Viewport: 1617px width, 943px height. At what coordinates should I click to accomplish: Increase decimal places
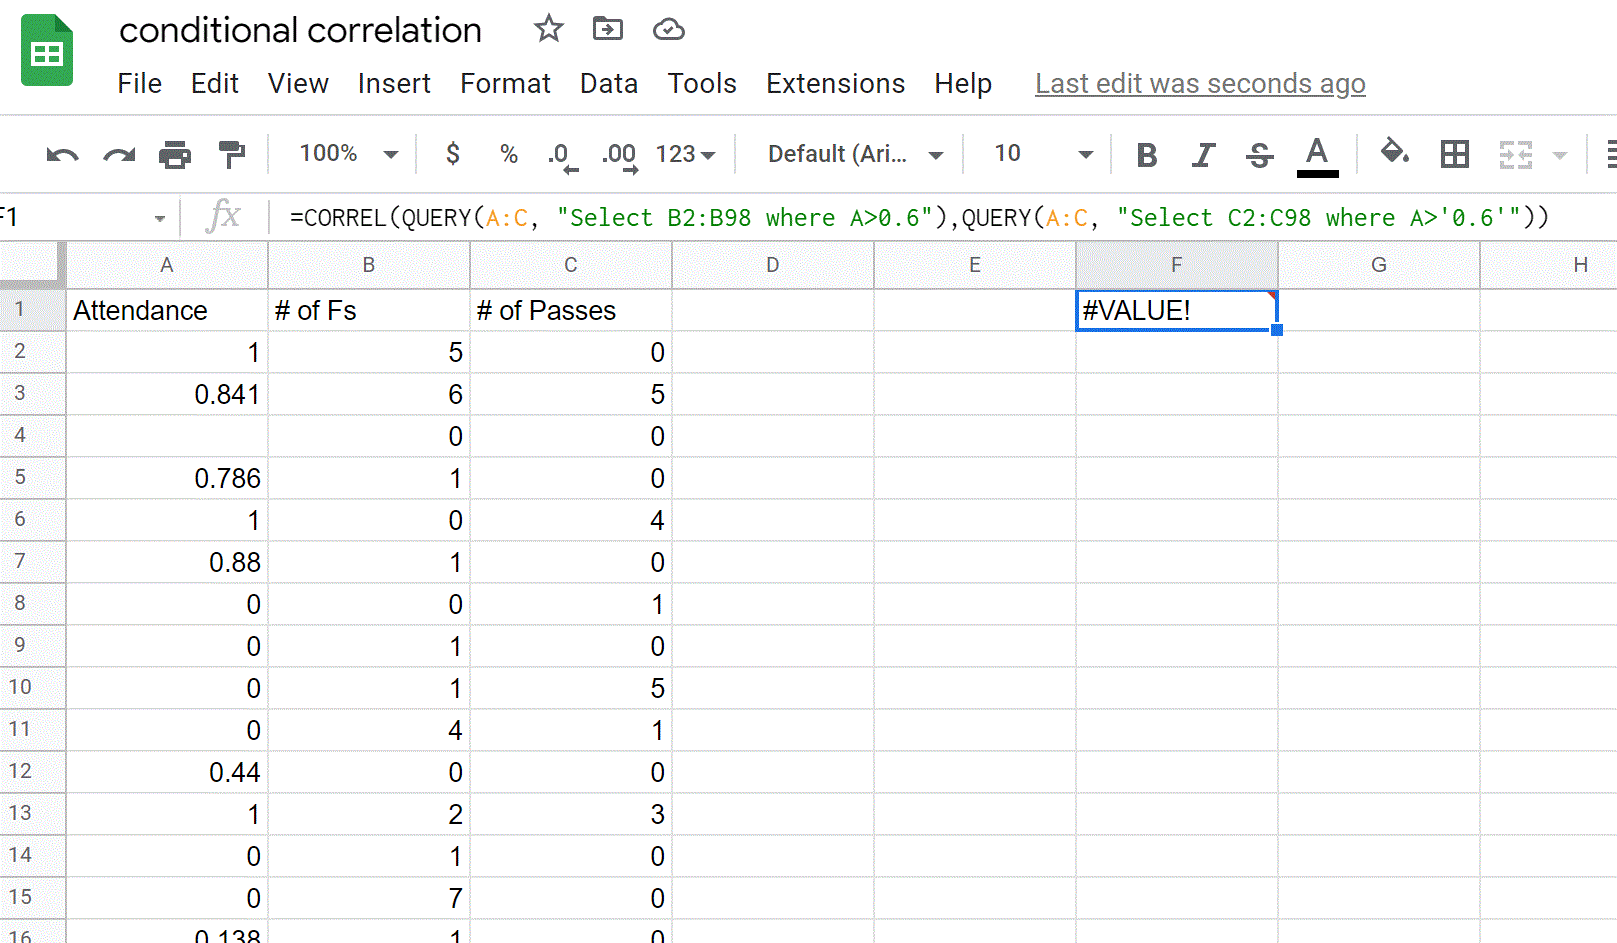coord(618,154)
